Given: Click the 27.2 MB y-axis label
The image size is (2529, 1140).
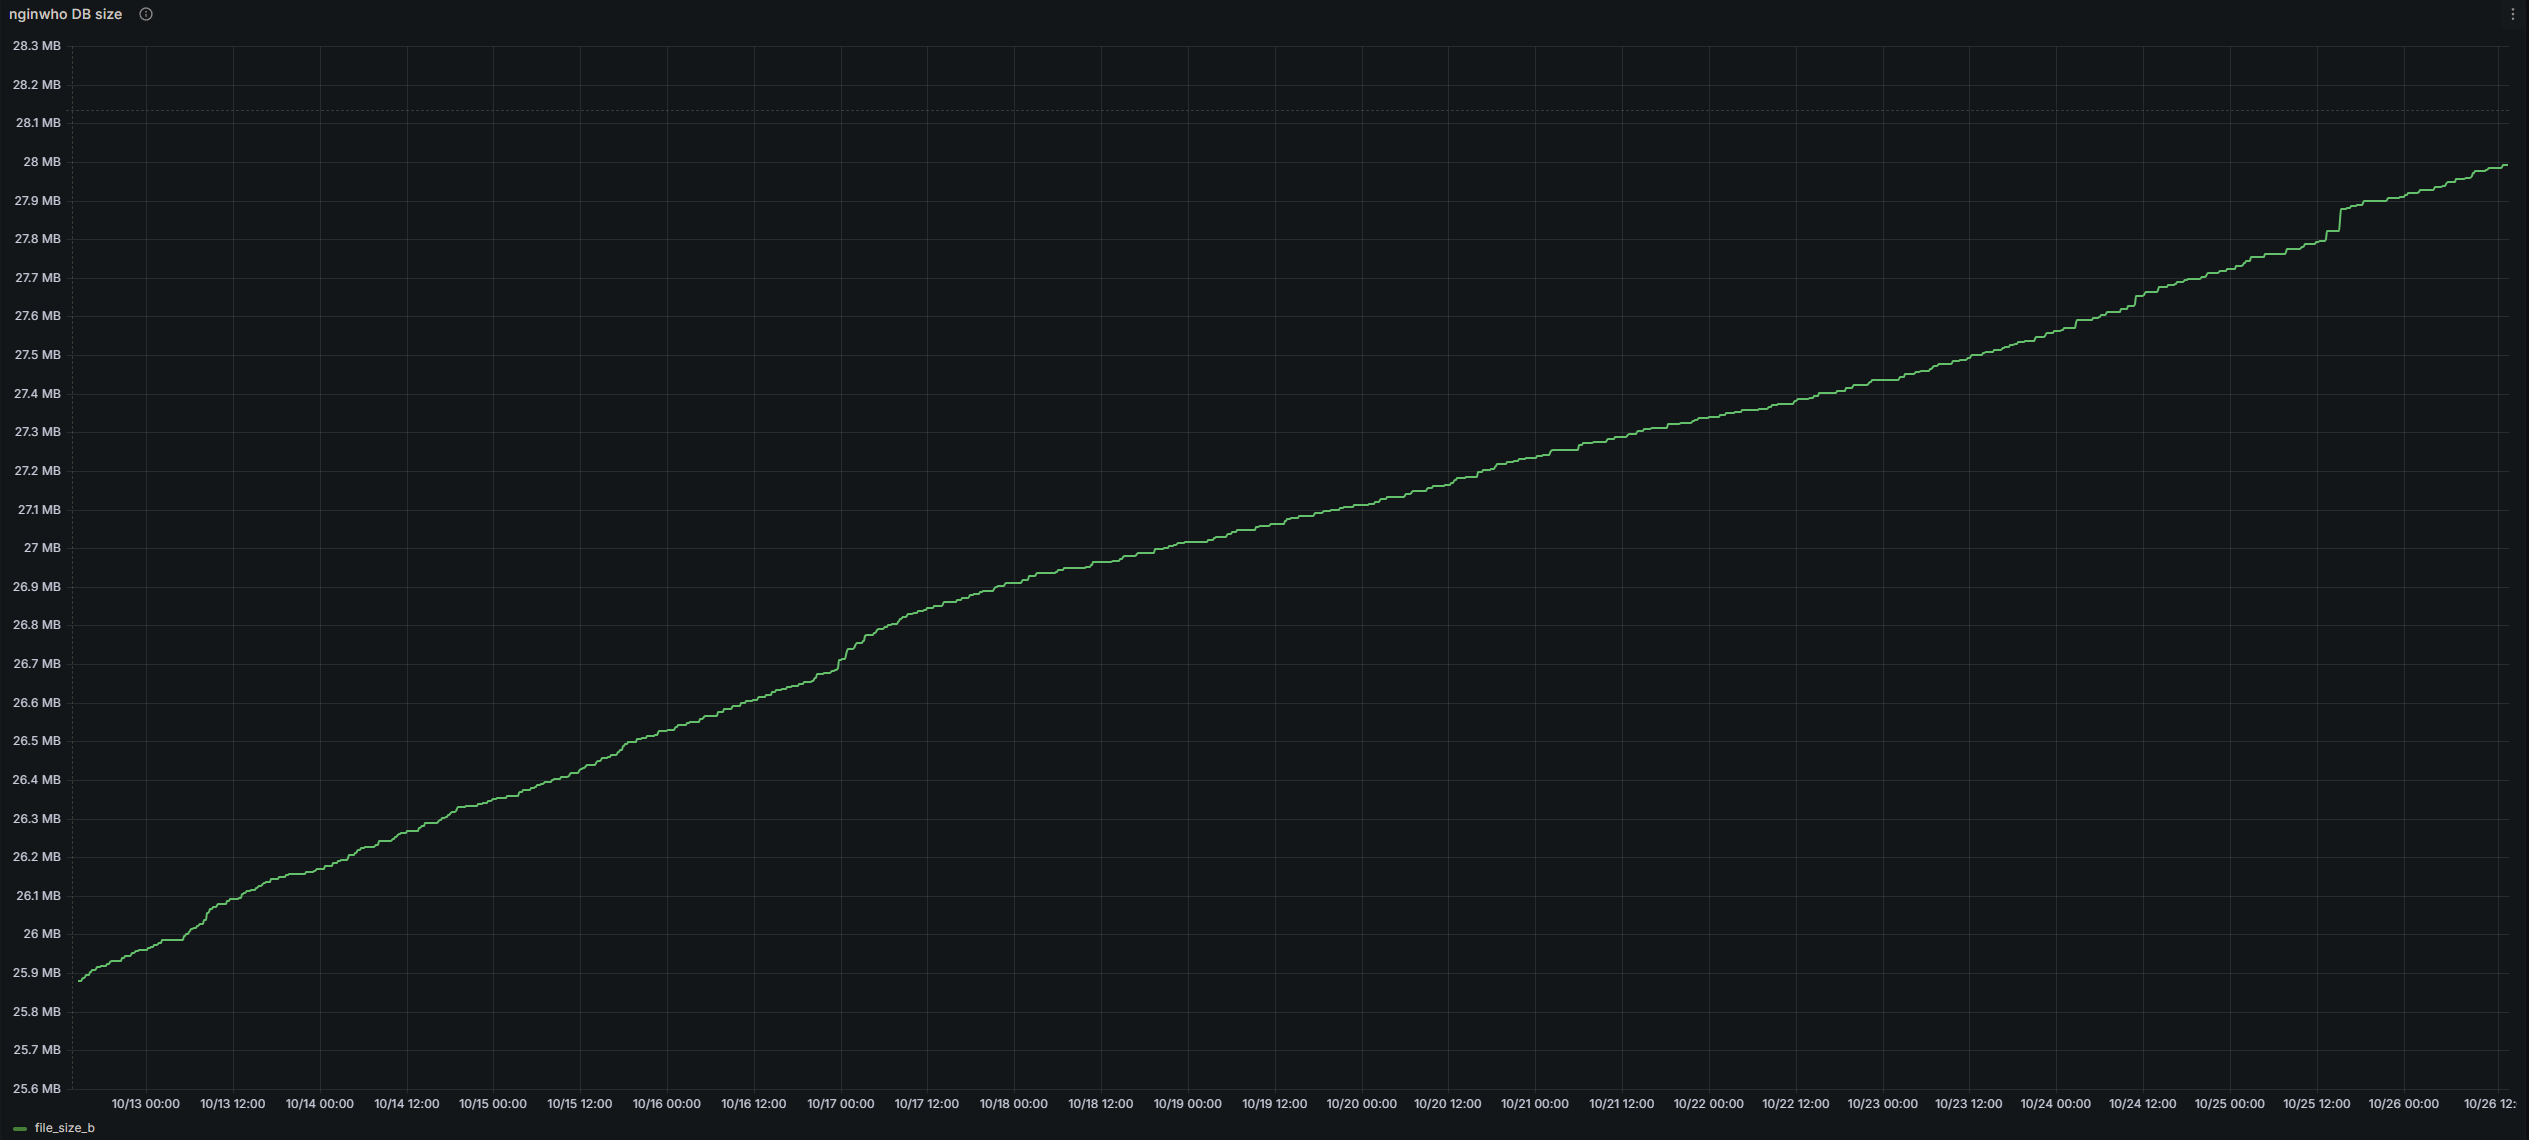Looking at the screenshot, I should [x=37, y=471].
